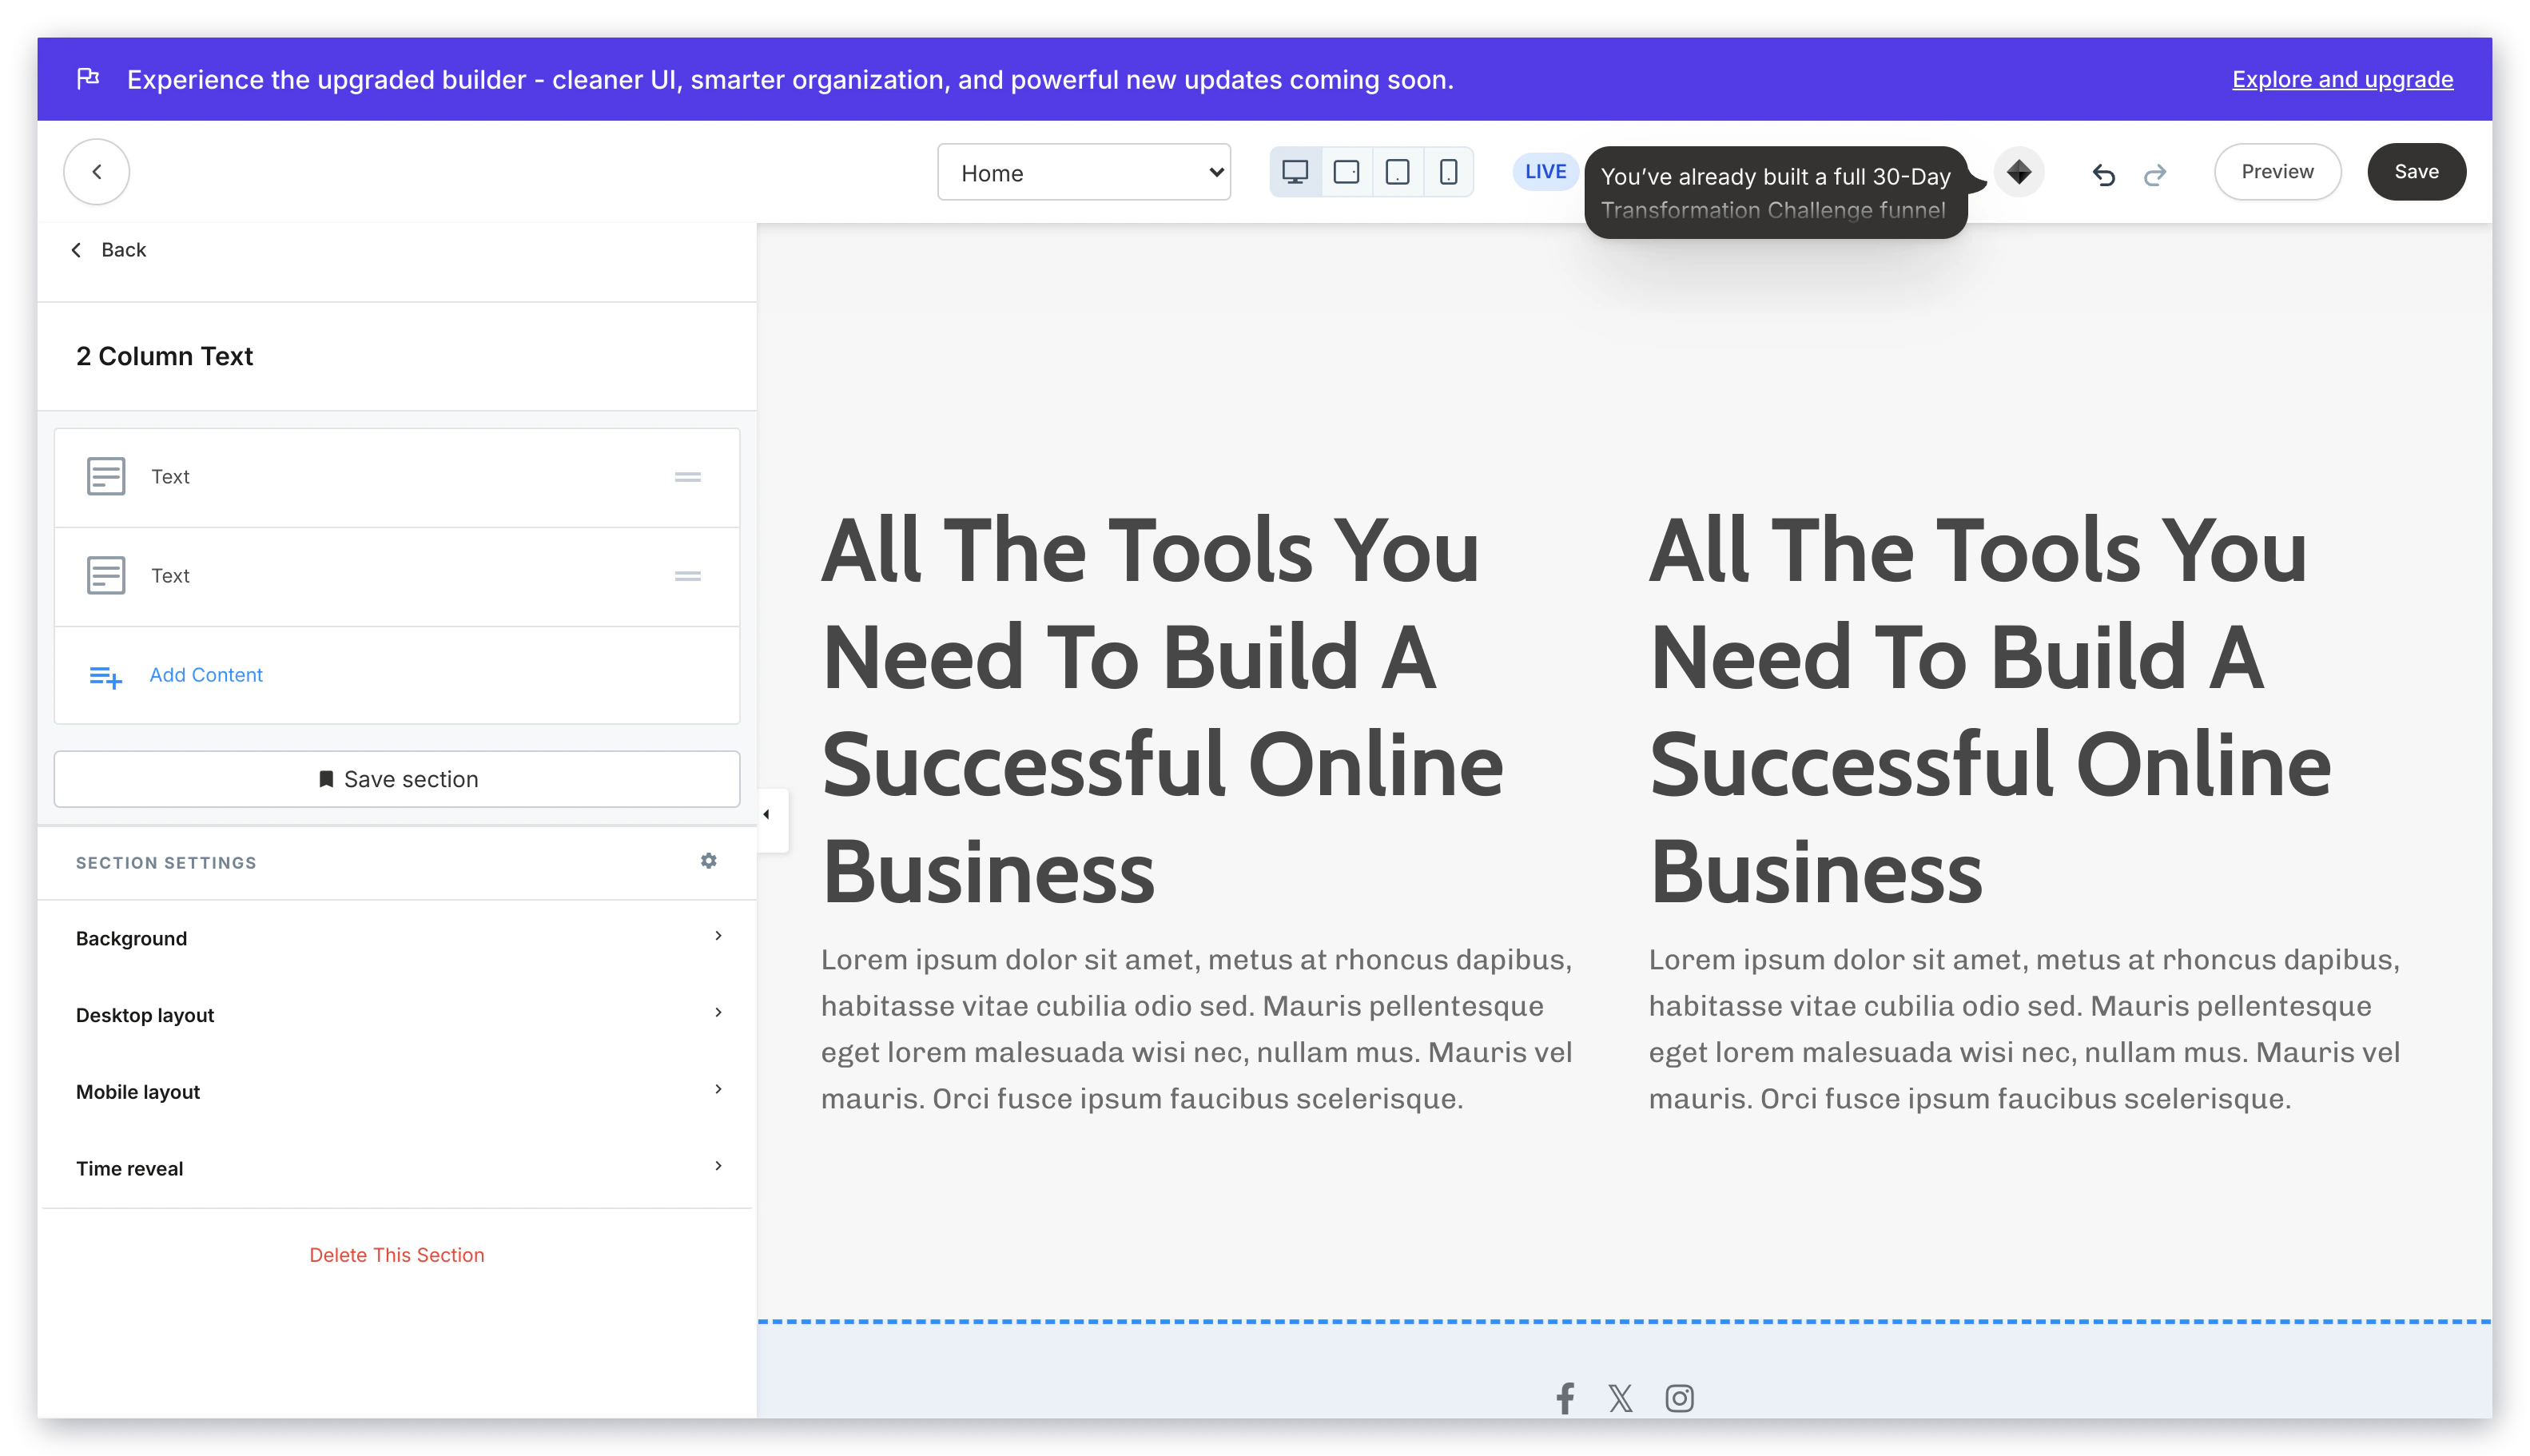Open the X (Twitter) footer icon
The height and width of the screenshot is (1456, 2530).
point(1620,1398)
